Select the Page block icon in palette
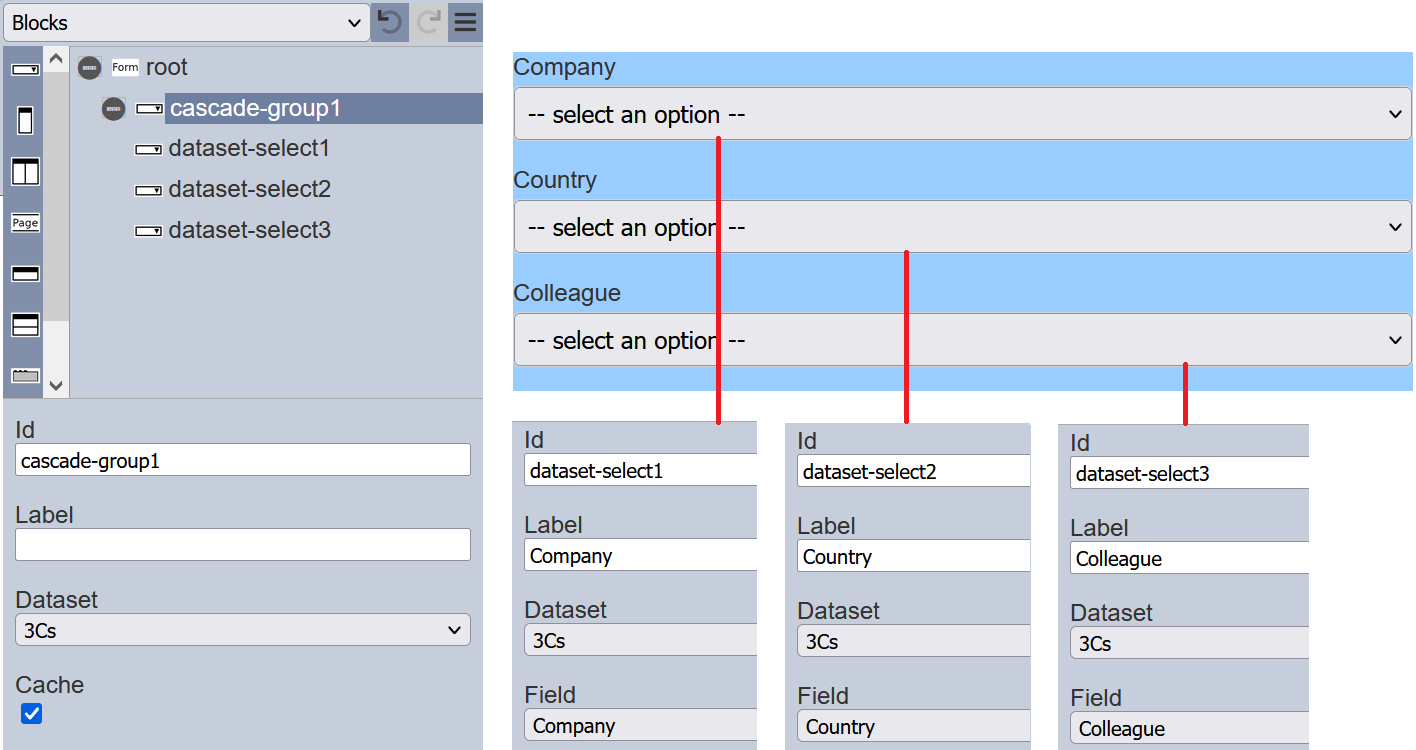Viewport: 1416px width, 750px height. pyautogui.click(x=25, y=223)
